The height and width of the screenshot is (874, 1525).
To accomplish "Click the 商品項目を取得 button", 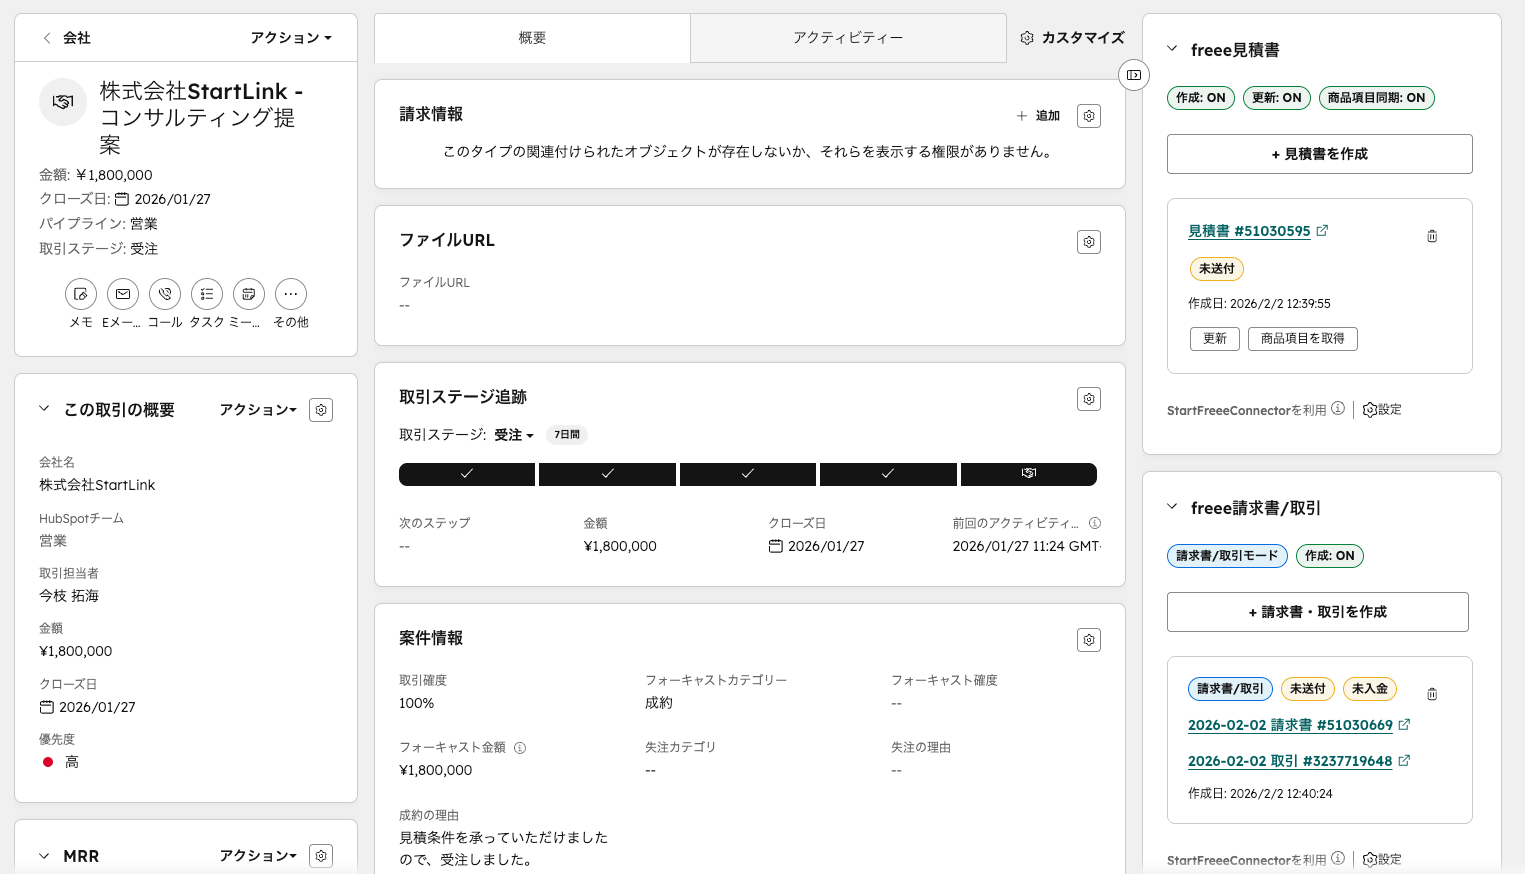I will point(1303,339).
